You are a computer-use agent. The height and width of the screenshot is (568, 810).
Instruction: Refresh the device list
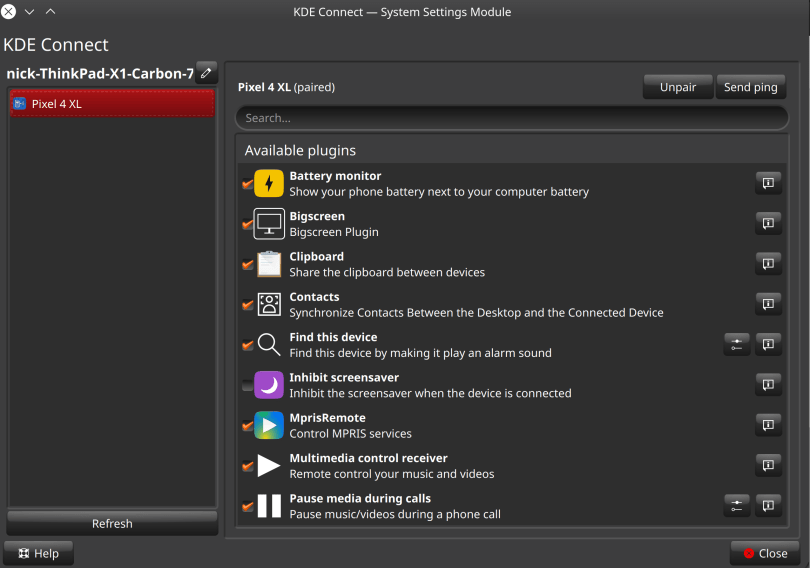point(112,524)
